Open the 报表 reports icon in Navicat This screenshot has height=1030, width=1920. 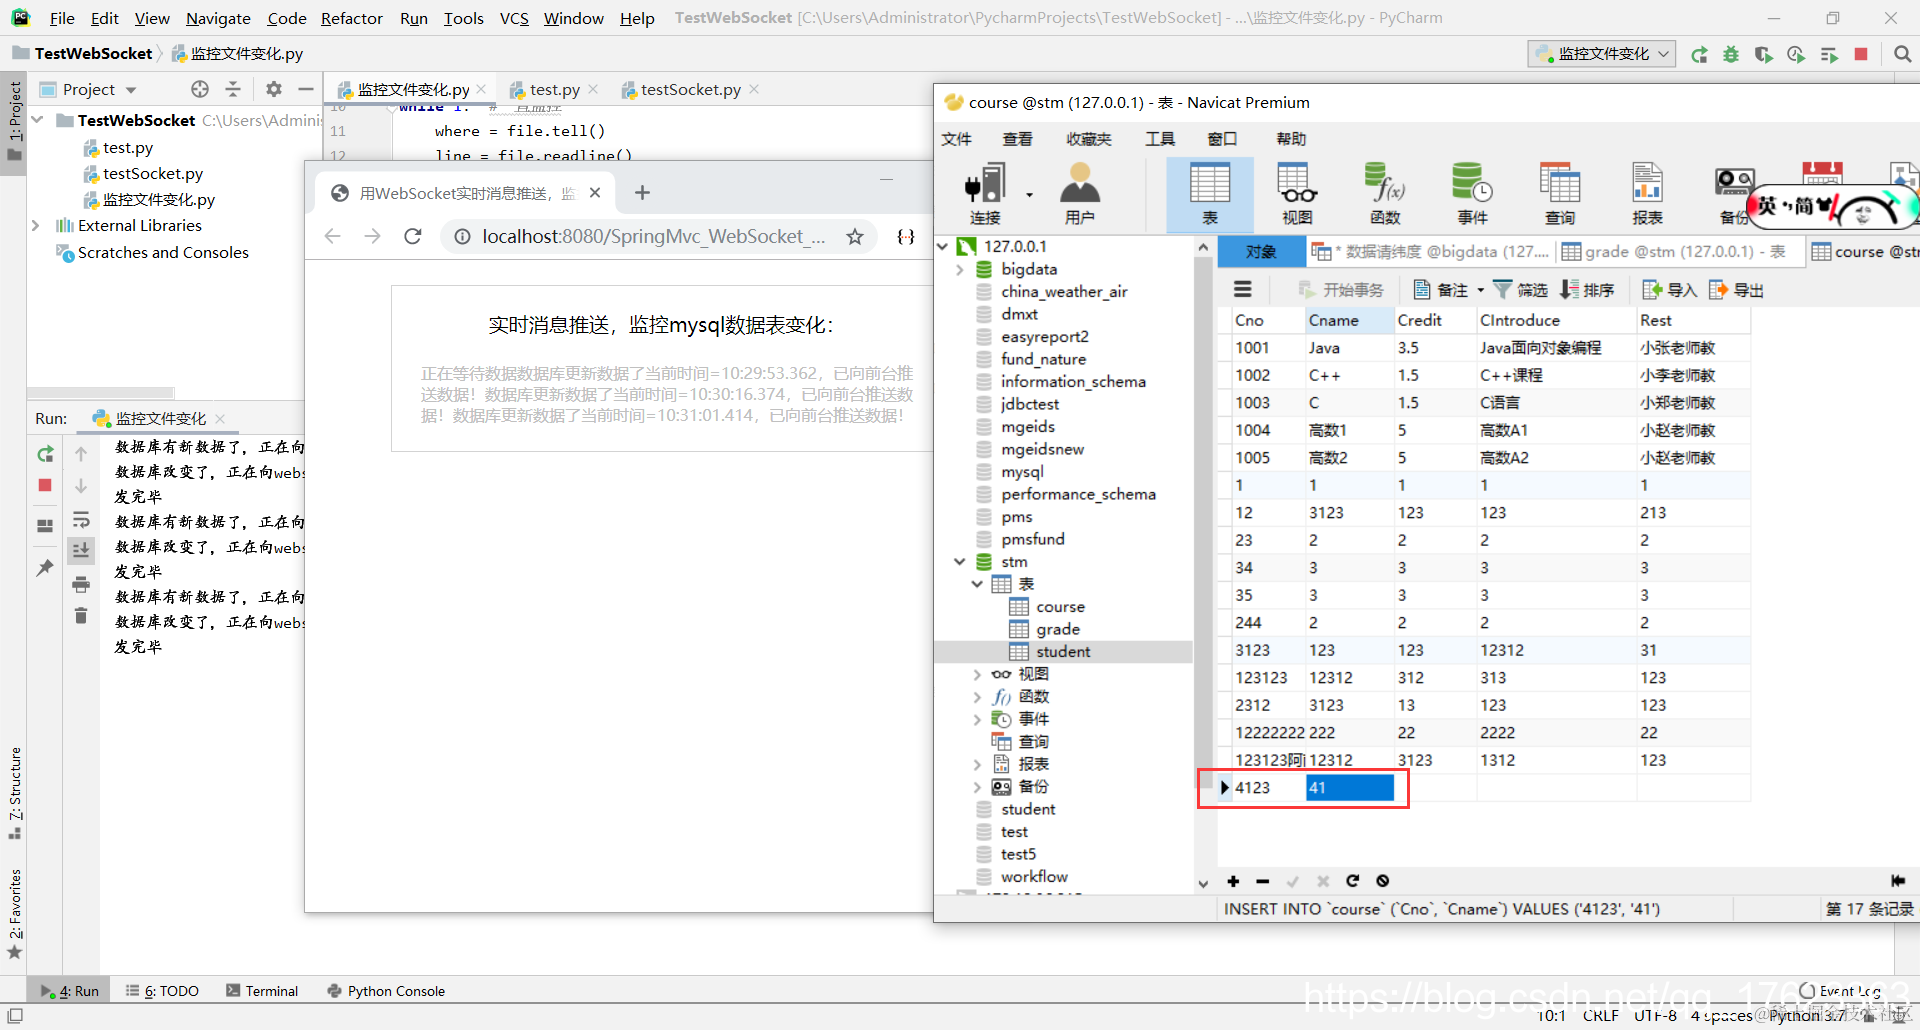(x=1647, y=194)
